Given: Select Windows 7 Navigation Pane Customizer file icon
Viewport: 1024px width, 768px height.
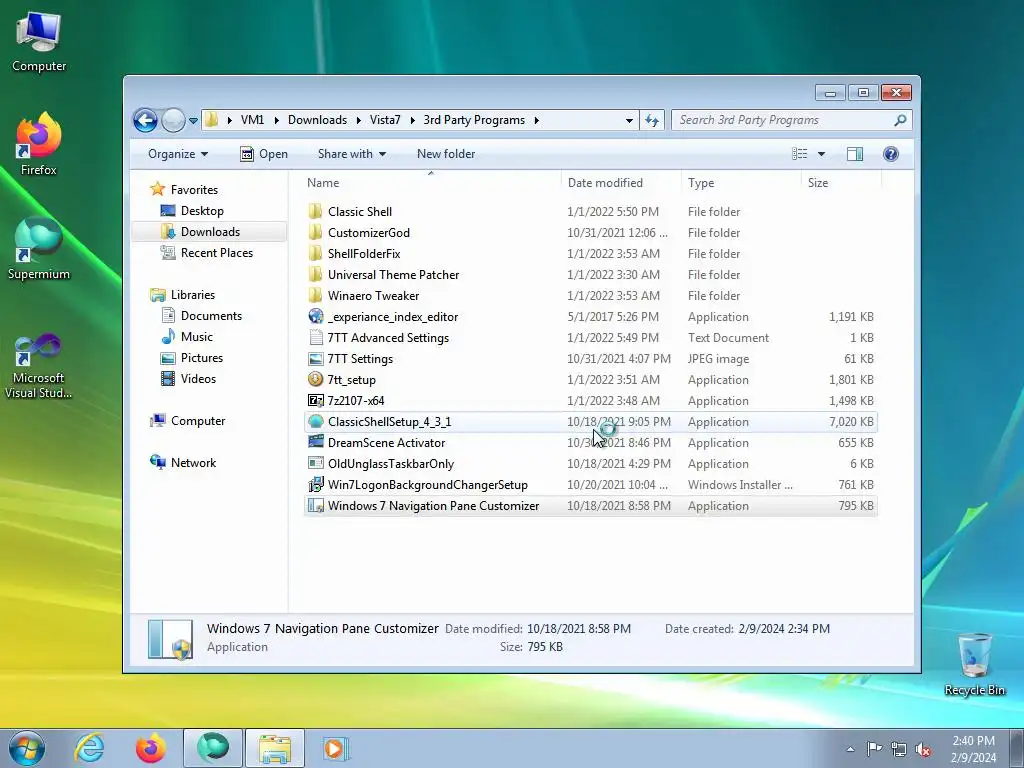Looking at the screenshot, I should click(315, 505).
